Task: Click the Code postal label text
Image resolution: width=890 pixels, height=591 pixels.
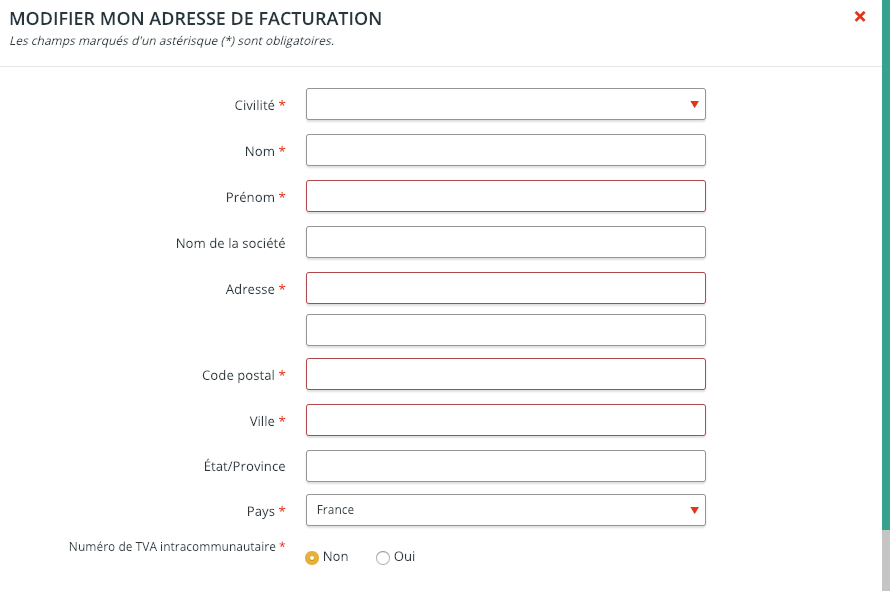Action: pyautogui.click(x=238, y=375)
